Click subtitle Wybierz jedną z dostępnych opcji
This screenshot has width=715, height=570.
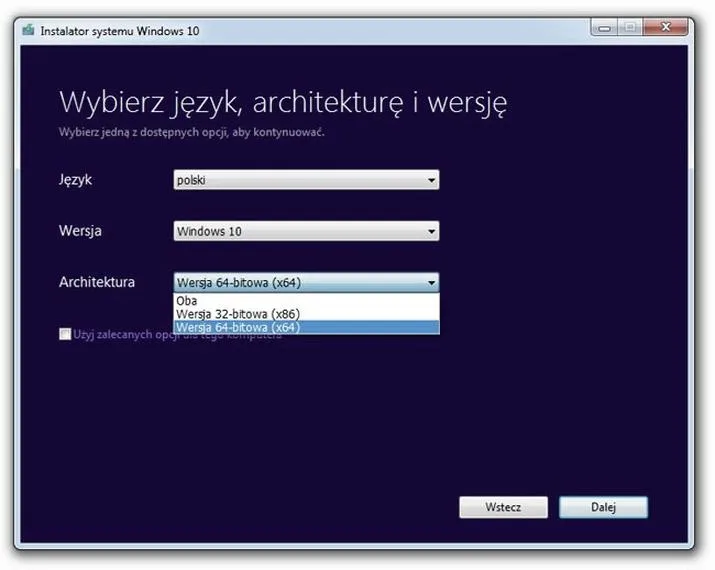pos(192,132)
